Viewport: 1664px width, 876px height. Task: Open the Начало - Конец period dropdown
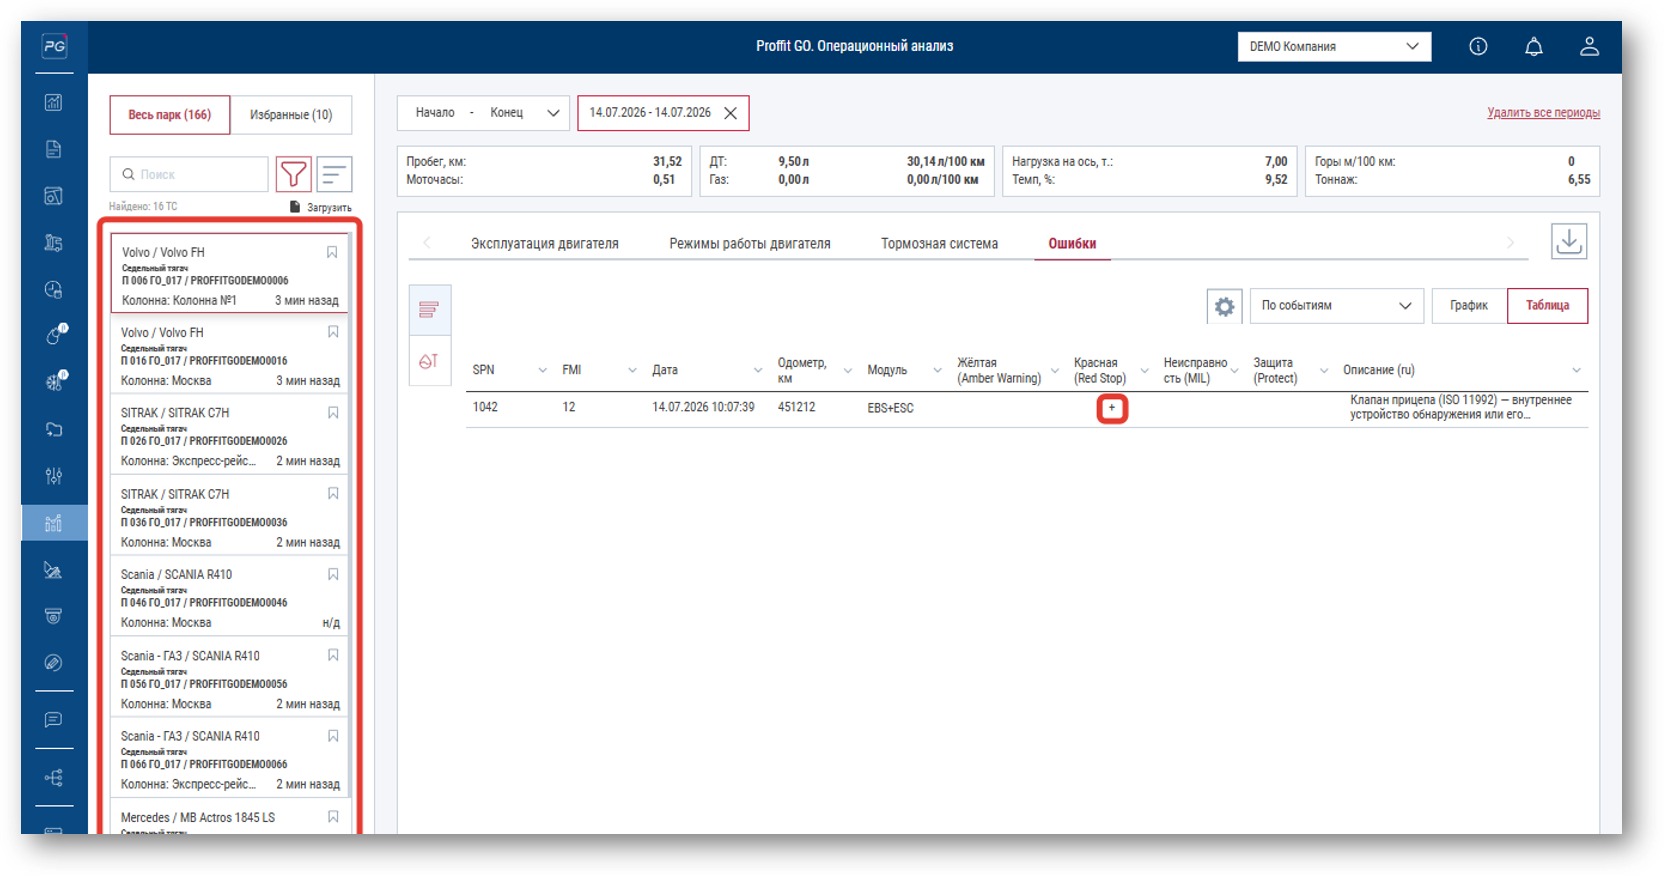tap(483, 113)
